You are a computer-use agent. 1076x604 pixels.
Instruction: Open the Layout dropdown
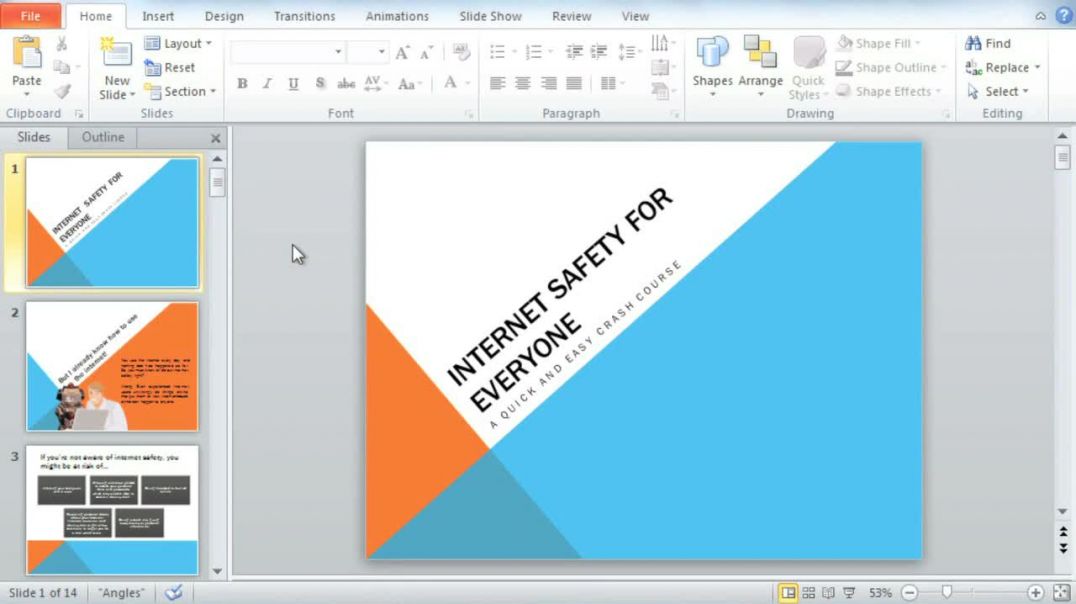pyautogui.click(x=178, y=43)
